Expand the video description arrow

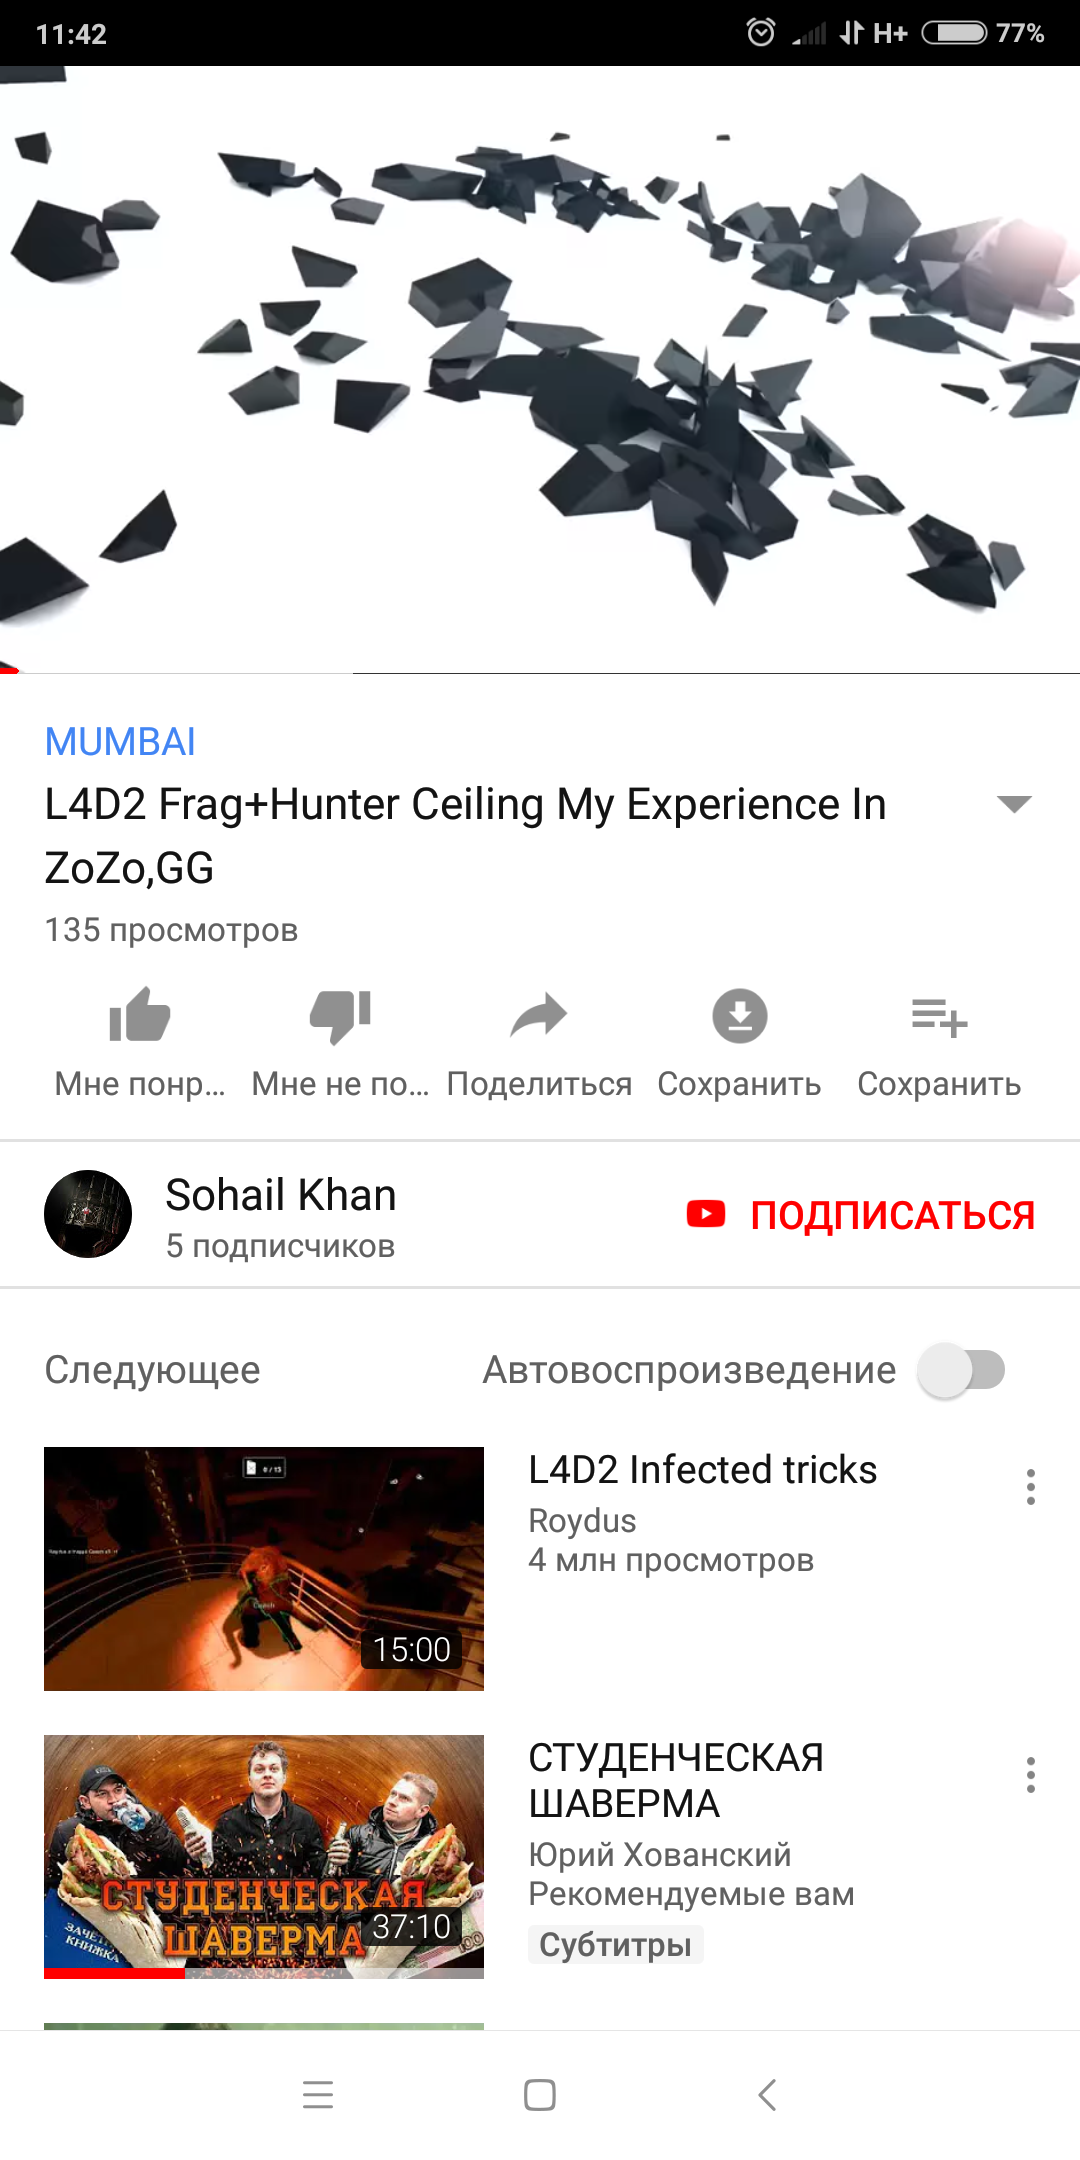[x=1014, y=804]
